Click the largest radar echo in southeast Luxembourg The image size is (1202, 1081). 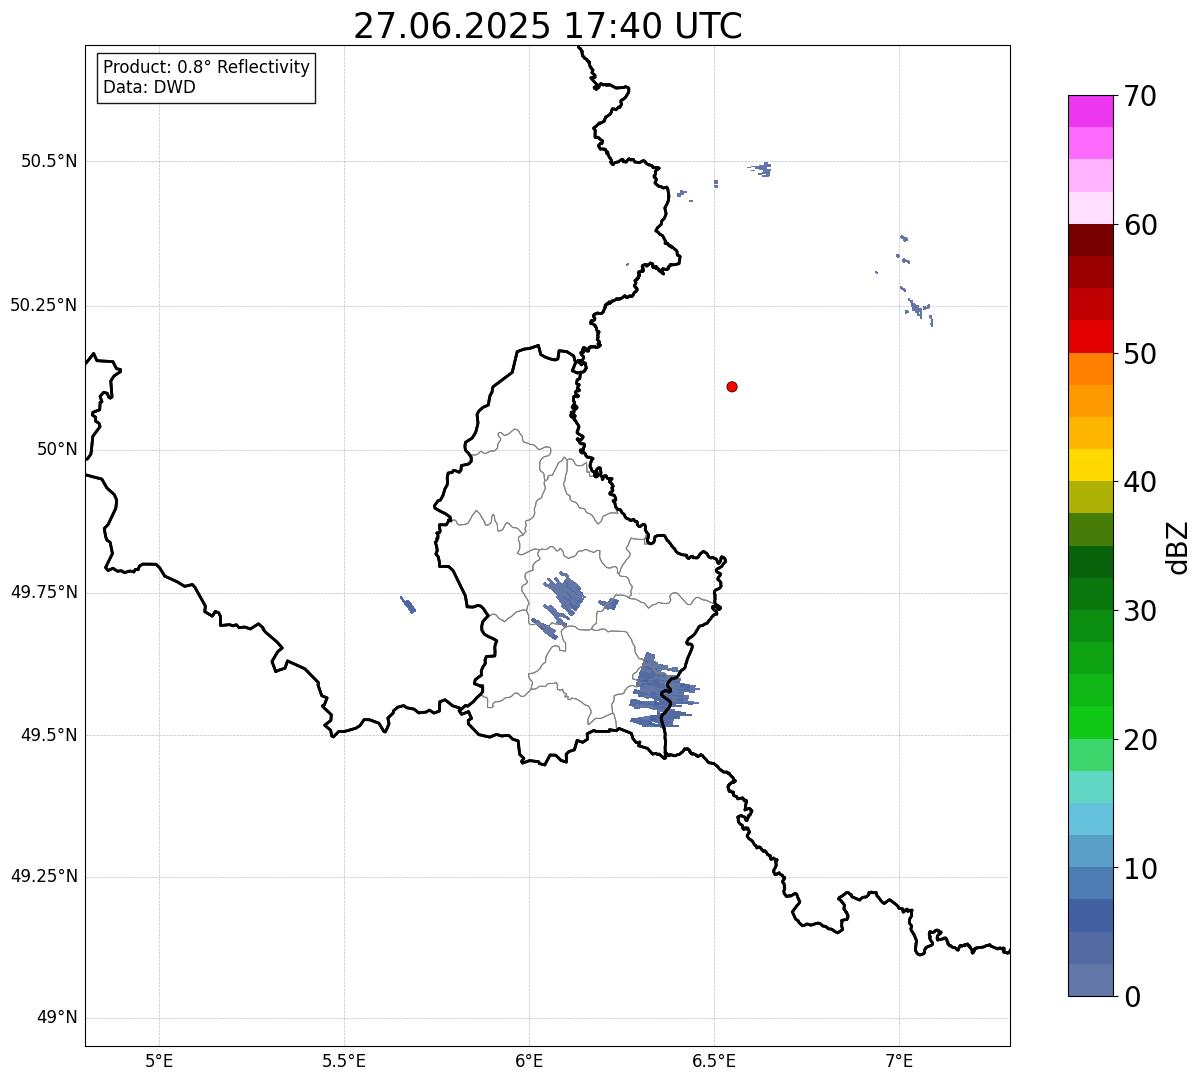tap(662, 692)
